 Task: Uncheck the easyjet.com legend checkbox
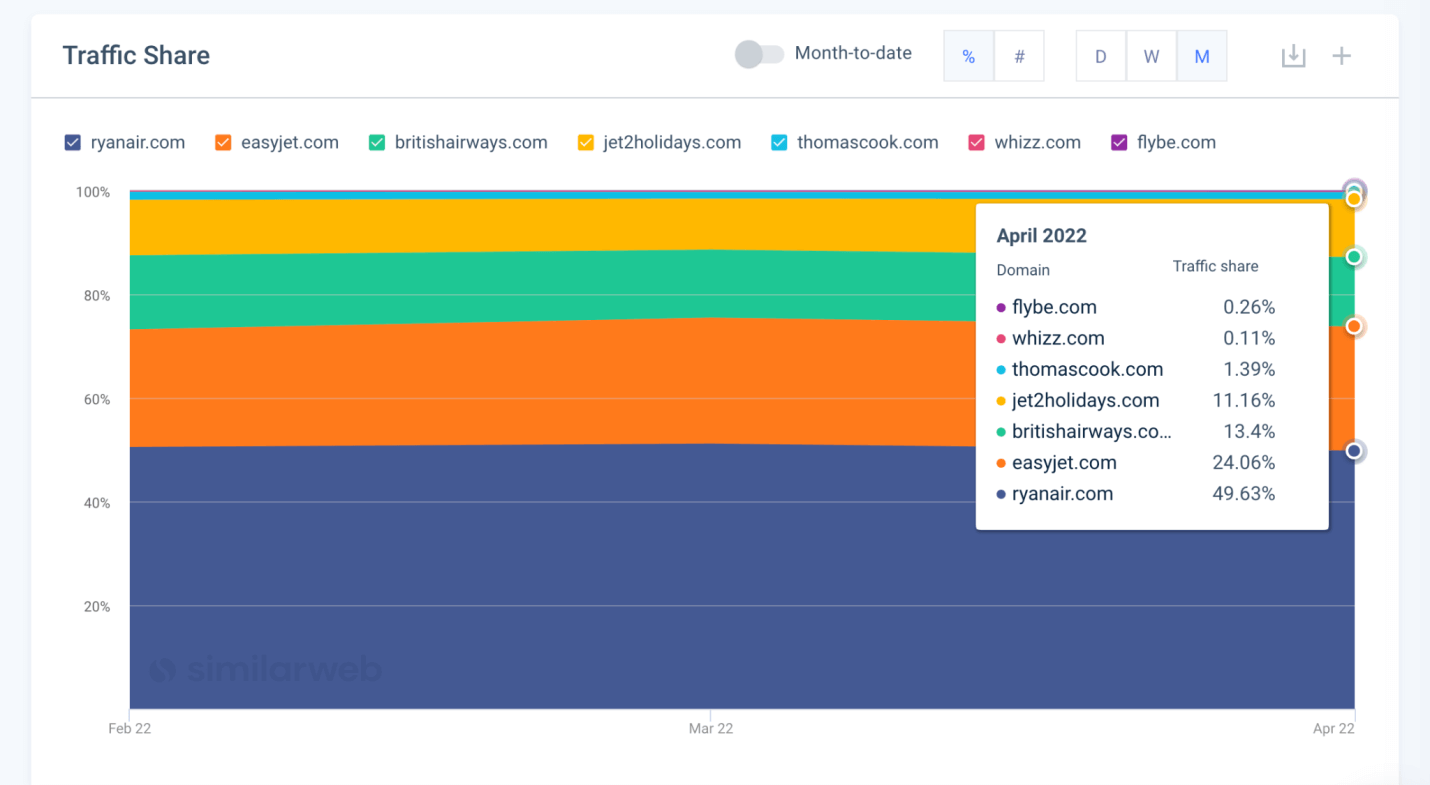(223, 143)
